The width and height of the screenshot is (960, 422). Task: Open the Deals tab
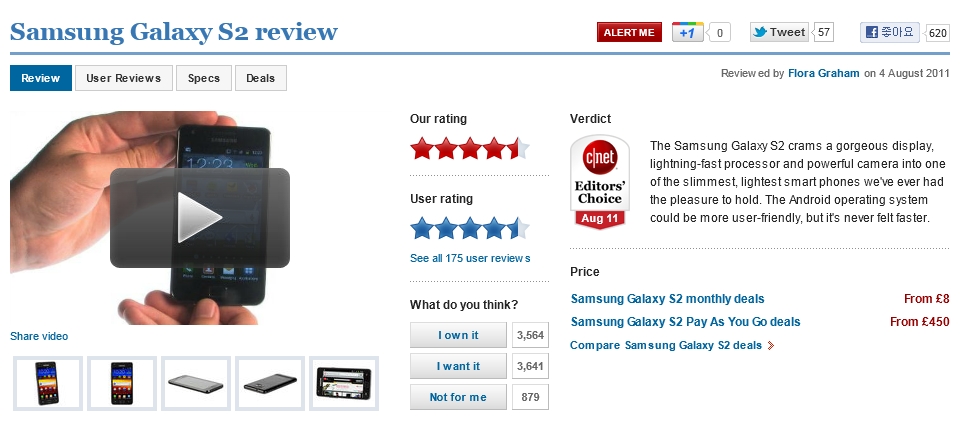261,78
